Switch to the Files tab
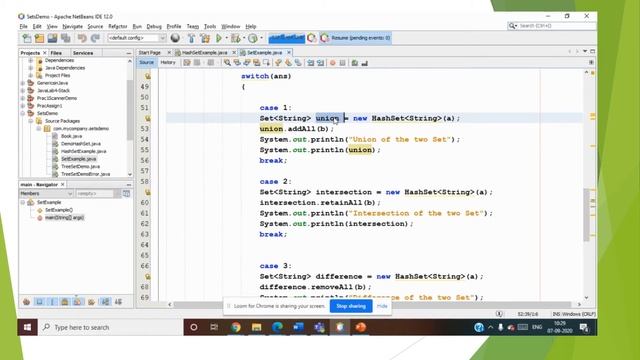Viewport: 640px width, 360px height. (56, 53)
